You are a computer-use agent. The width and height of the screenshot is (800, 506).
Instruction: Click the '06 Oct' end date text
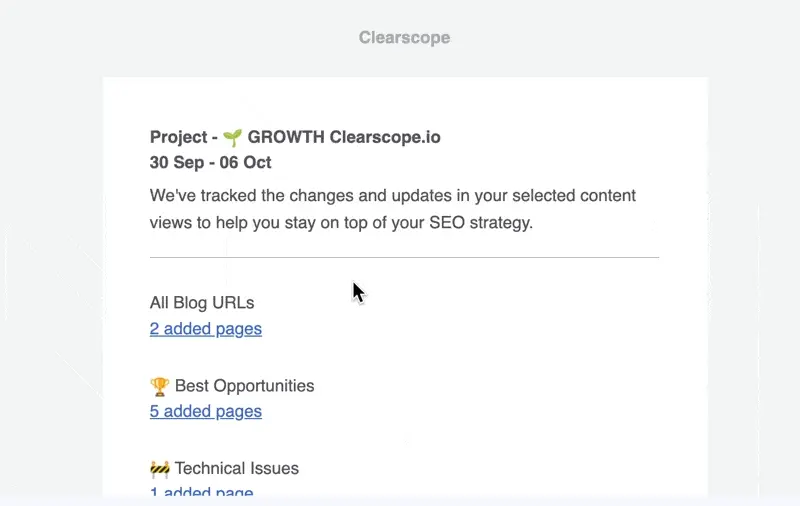245,162
